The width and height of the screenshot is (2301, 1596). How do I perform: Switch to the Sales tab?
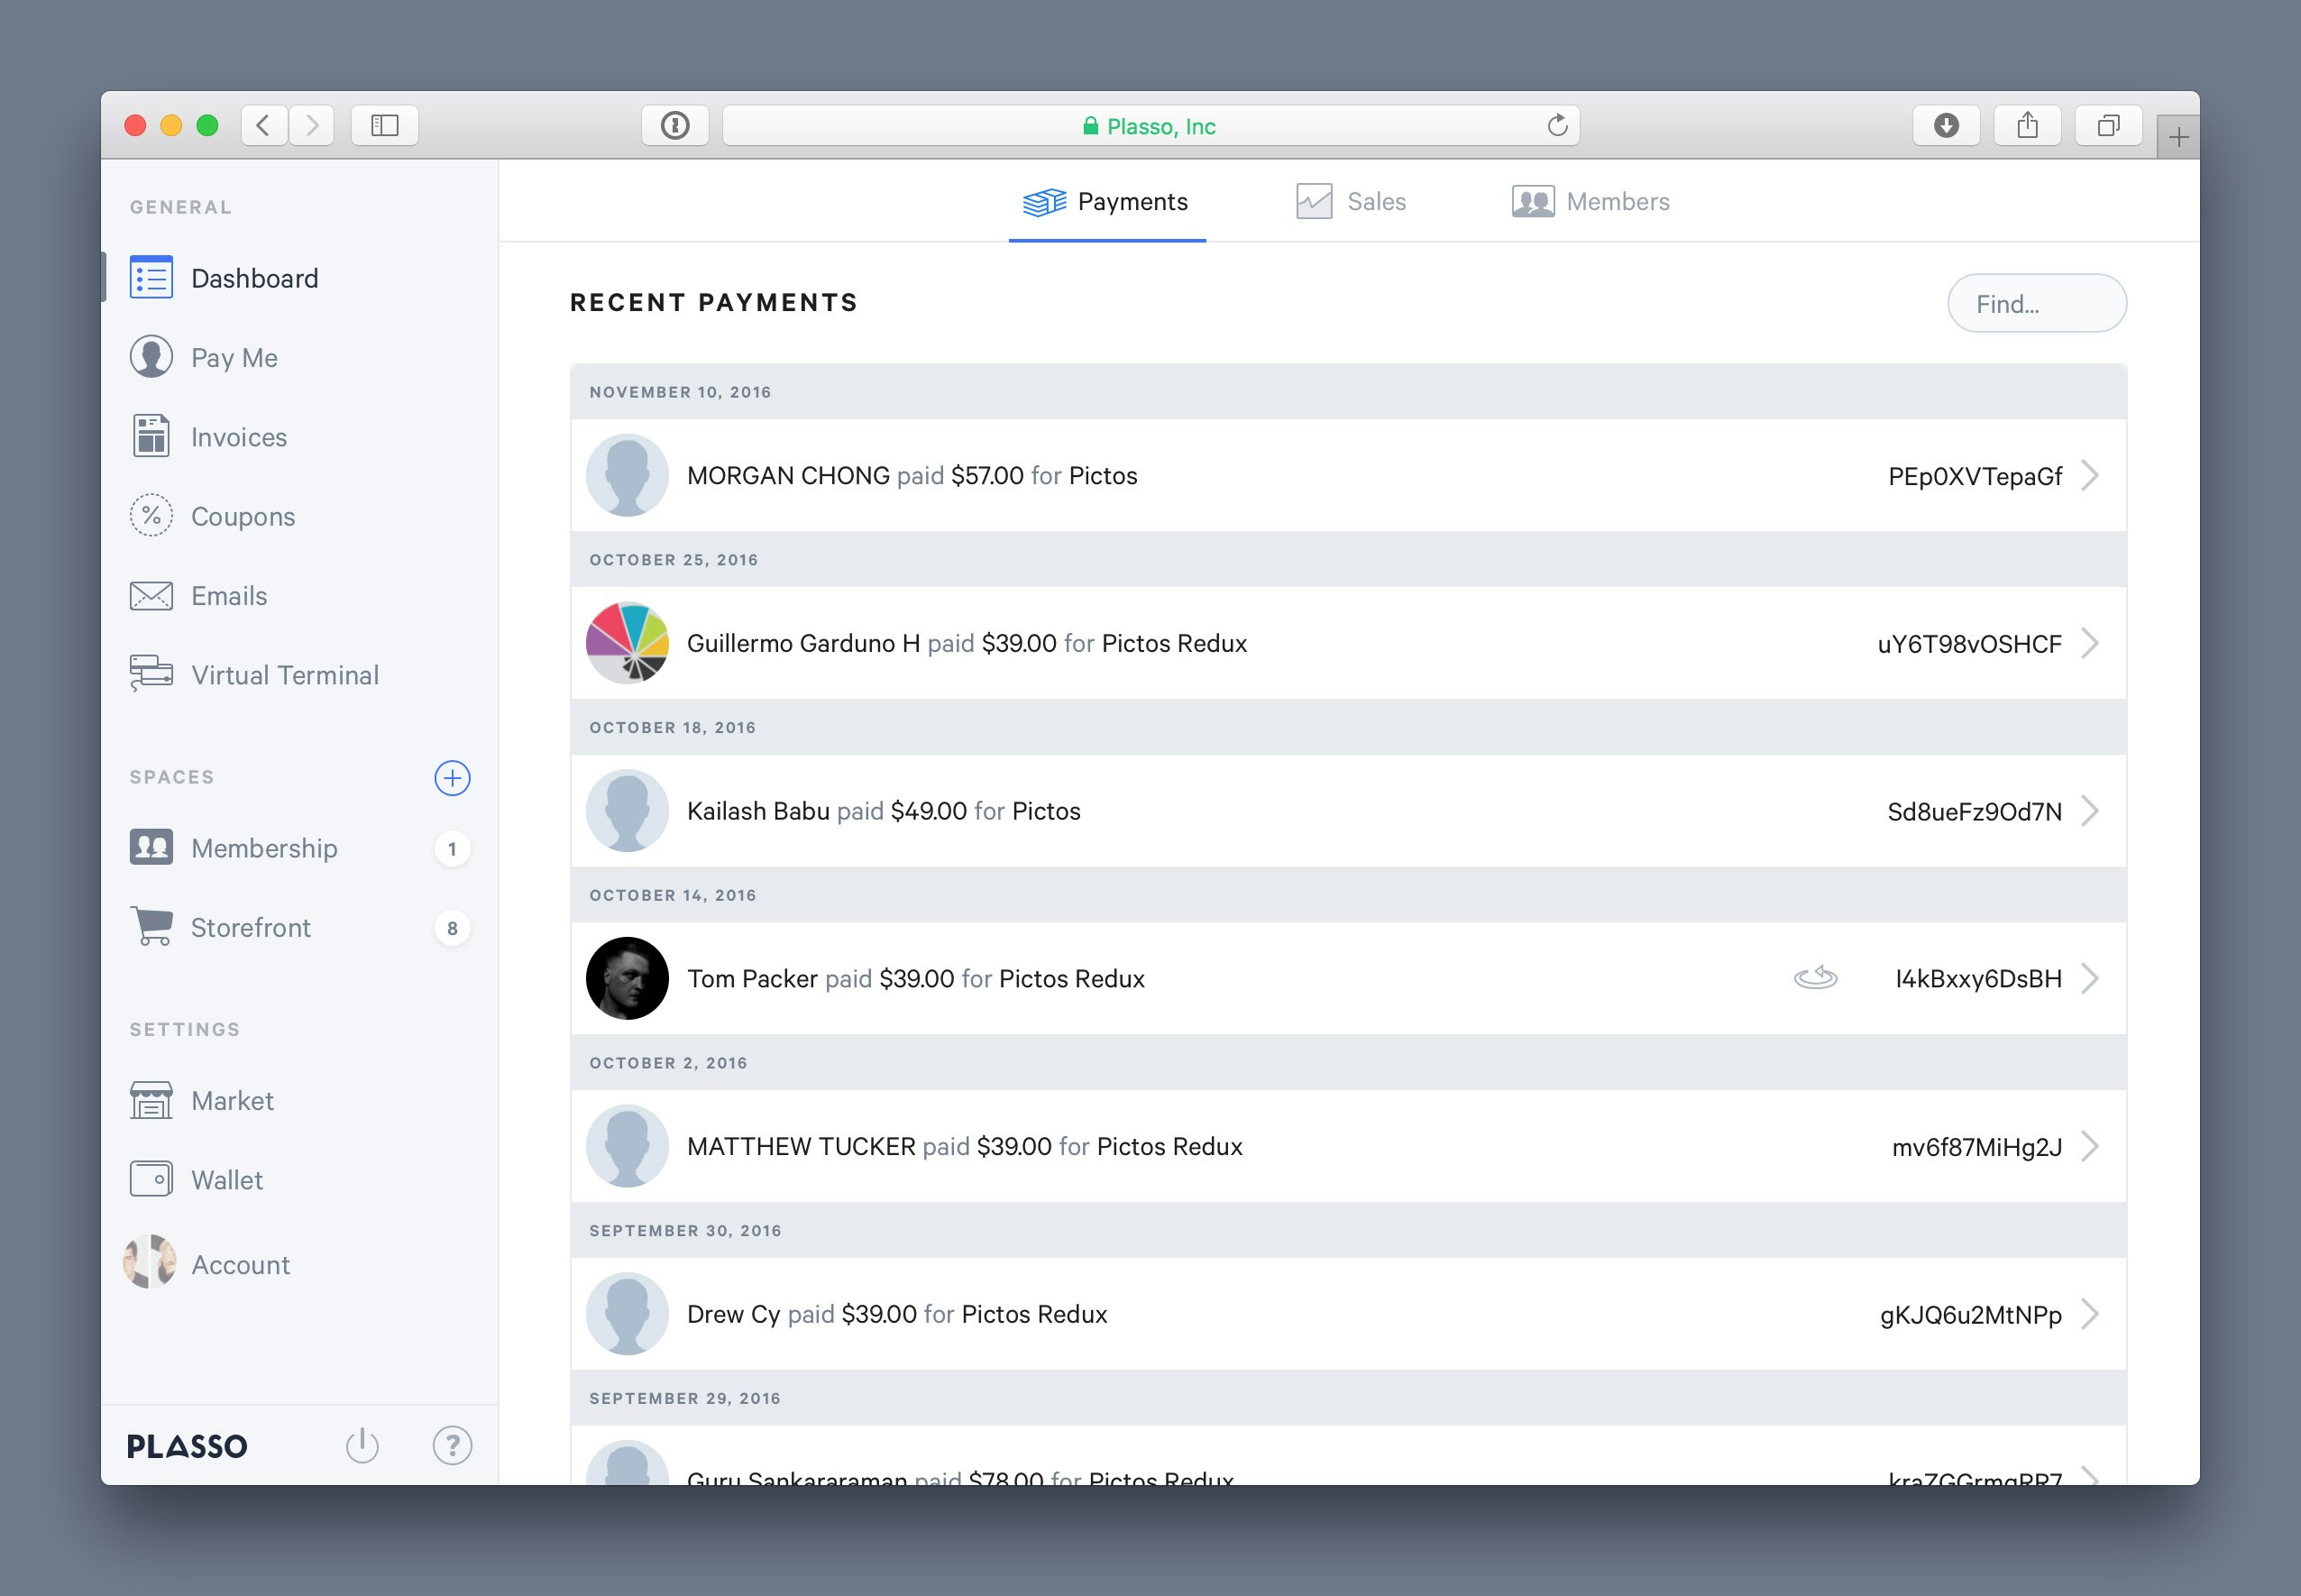point(1351,201)
